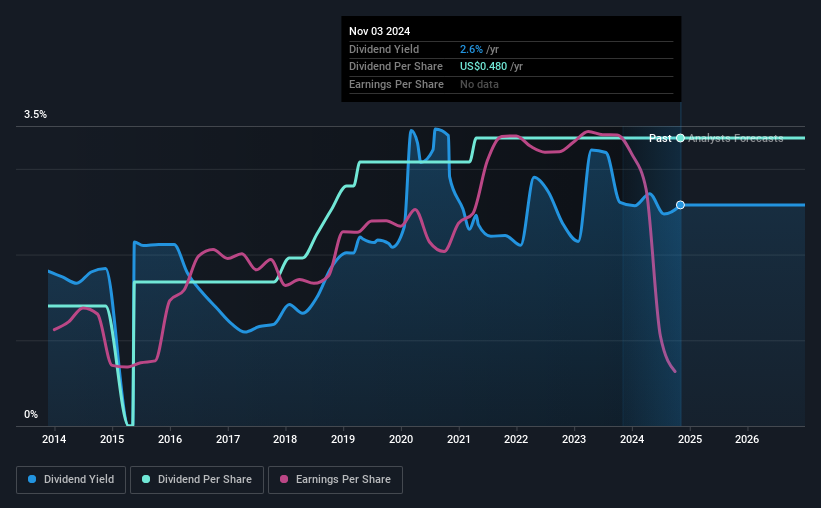The height and width of the screenshot is (508, 821).
Task: Click the 2.6% dividend yield value in tooltip
Action: (x=471, y=49)
